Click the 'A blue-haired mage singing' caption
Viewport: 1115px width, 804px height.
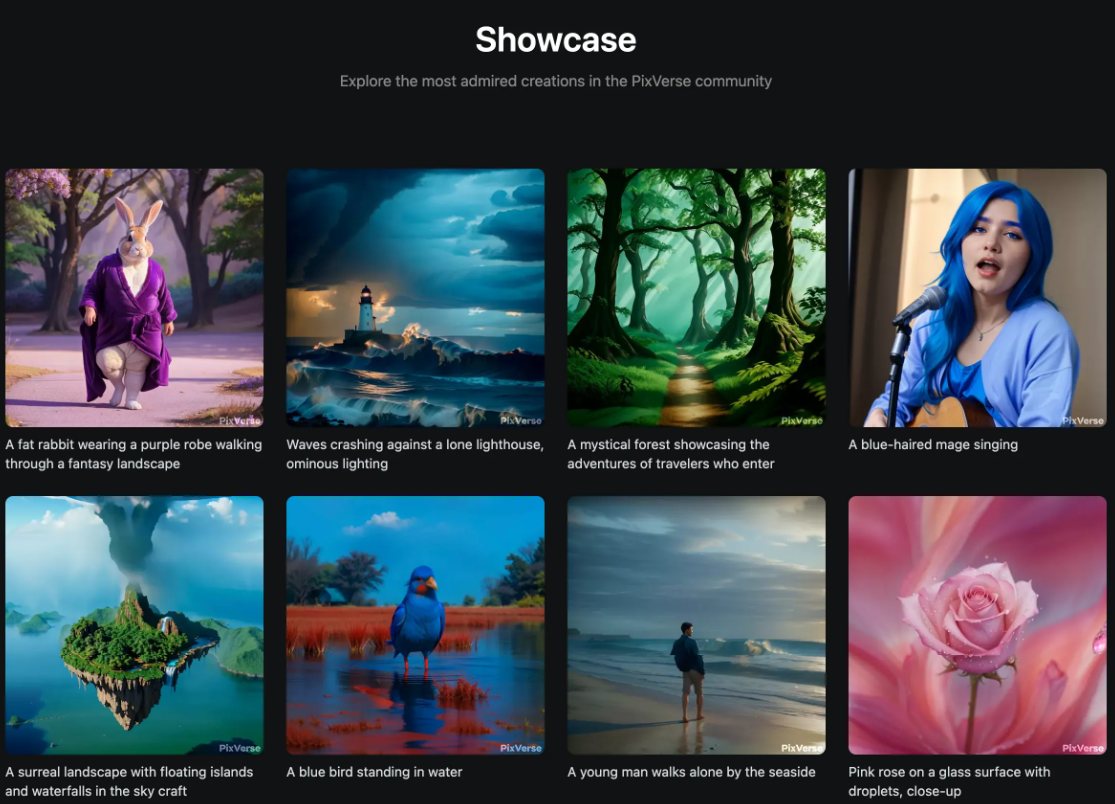pos(932,445)
